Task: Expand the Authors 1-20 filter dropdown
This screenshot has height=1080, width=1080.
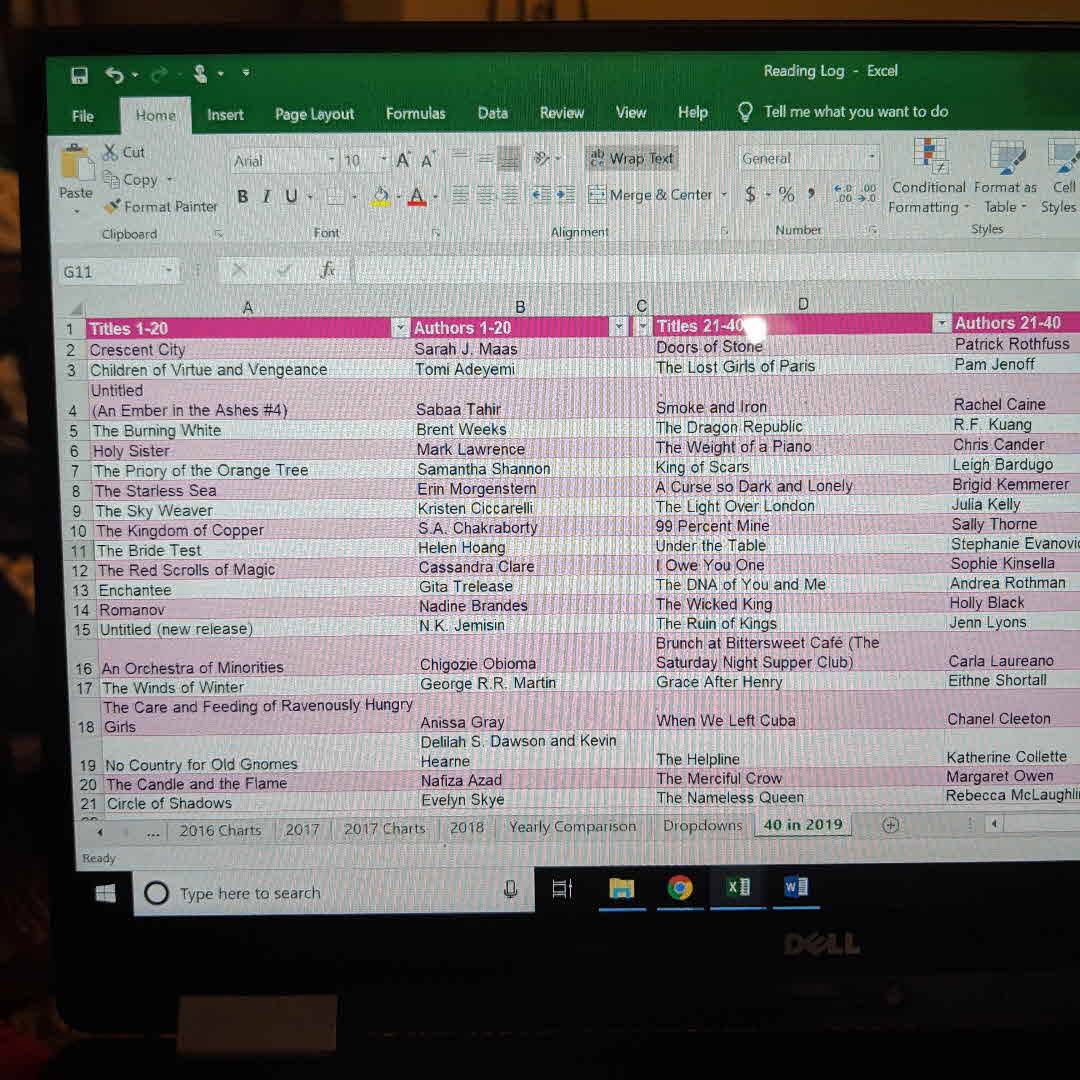Action: 619,327
